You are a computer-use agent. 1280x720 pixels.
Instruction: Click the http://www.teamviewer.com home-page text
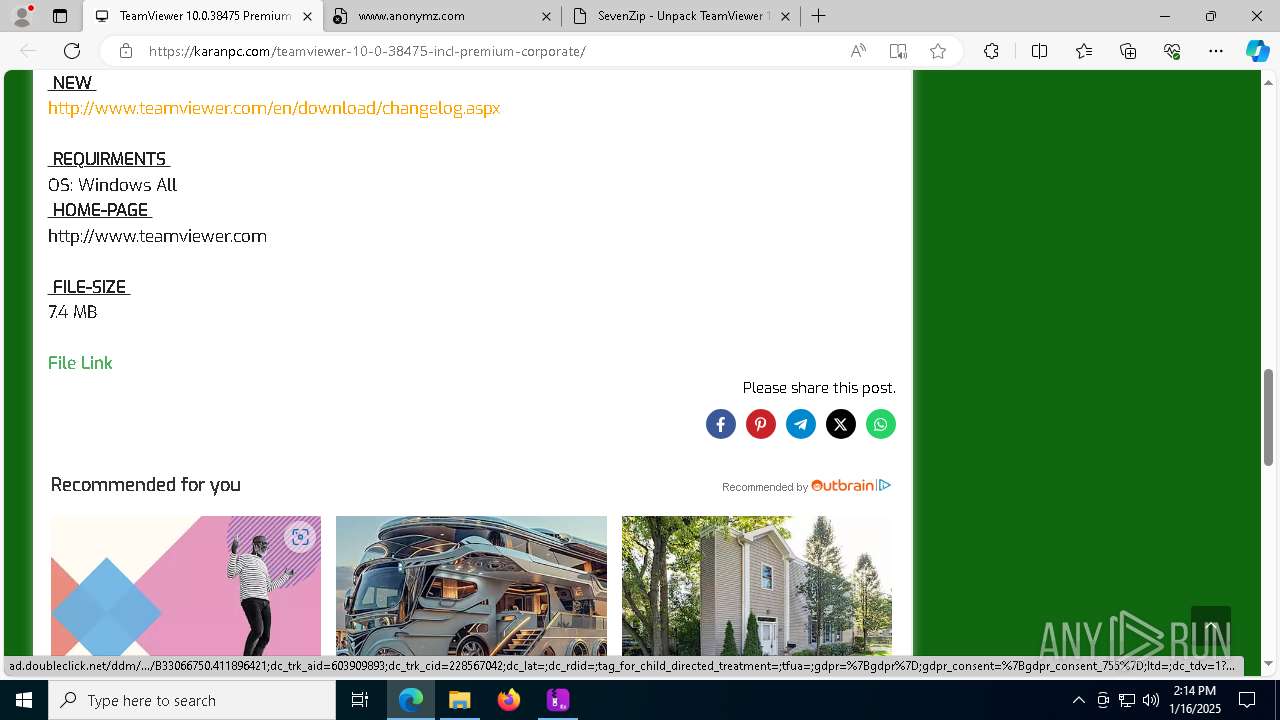coord(157,236)
